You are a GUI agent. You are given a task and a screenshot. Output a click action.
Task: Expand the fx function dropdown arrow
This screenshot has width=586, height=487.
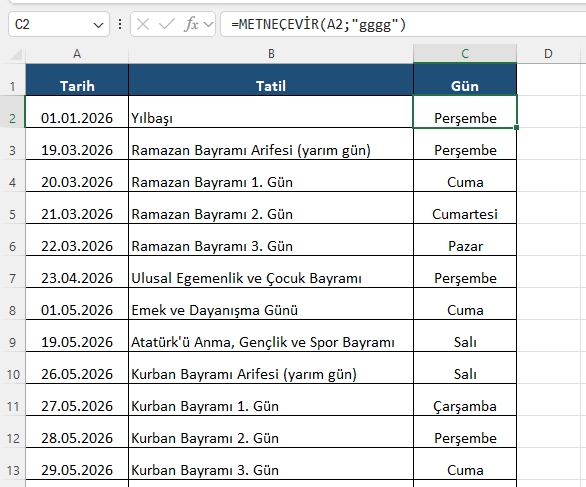(209, 25)
